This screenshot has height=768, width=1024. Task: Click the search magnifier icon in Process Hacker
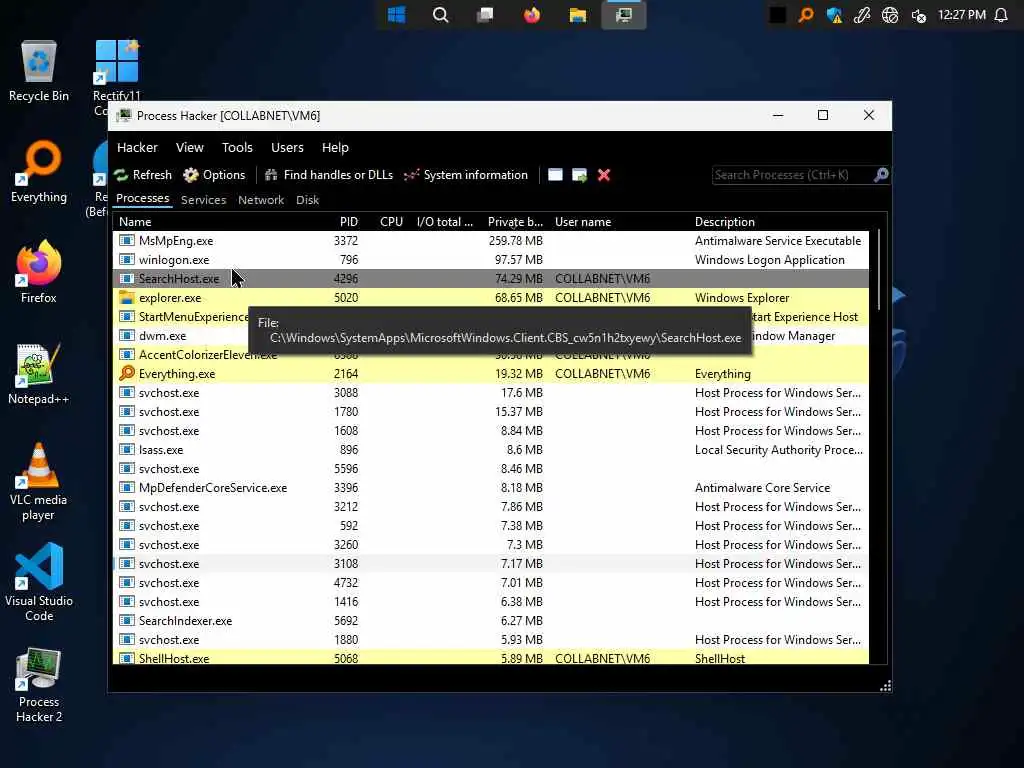point(881,175)
